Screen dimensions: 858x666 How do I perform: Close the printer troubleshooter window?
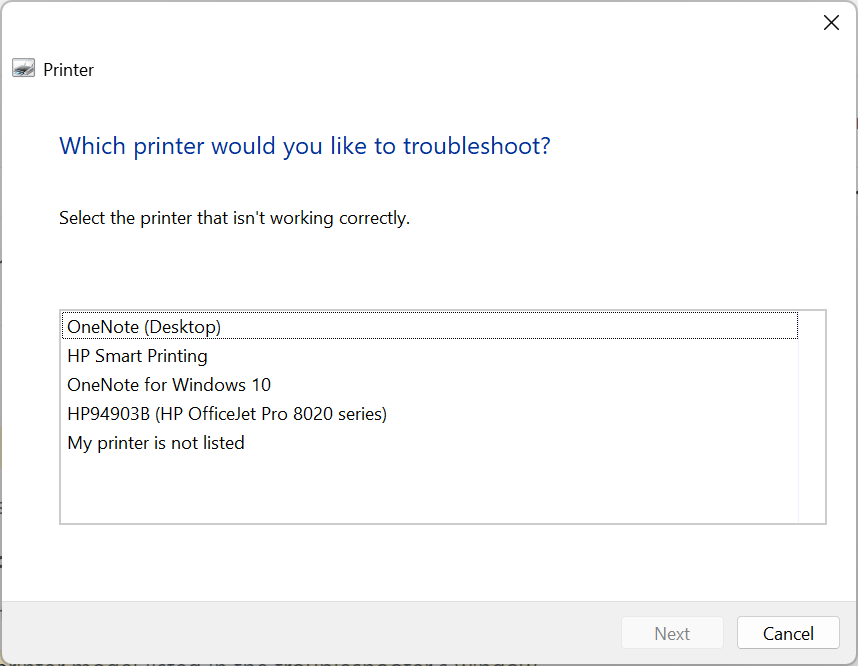coord(831,23)
